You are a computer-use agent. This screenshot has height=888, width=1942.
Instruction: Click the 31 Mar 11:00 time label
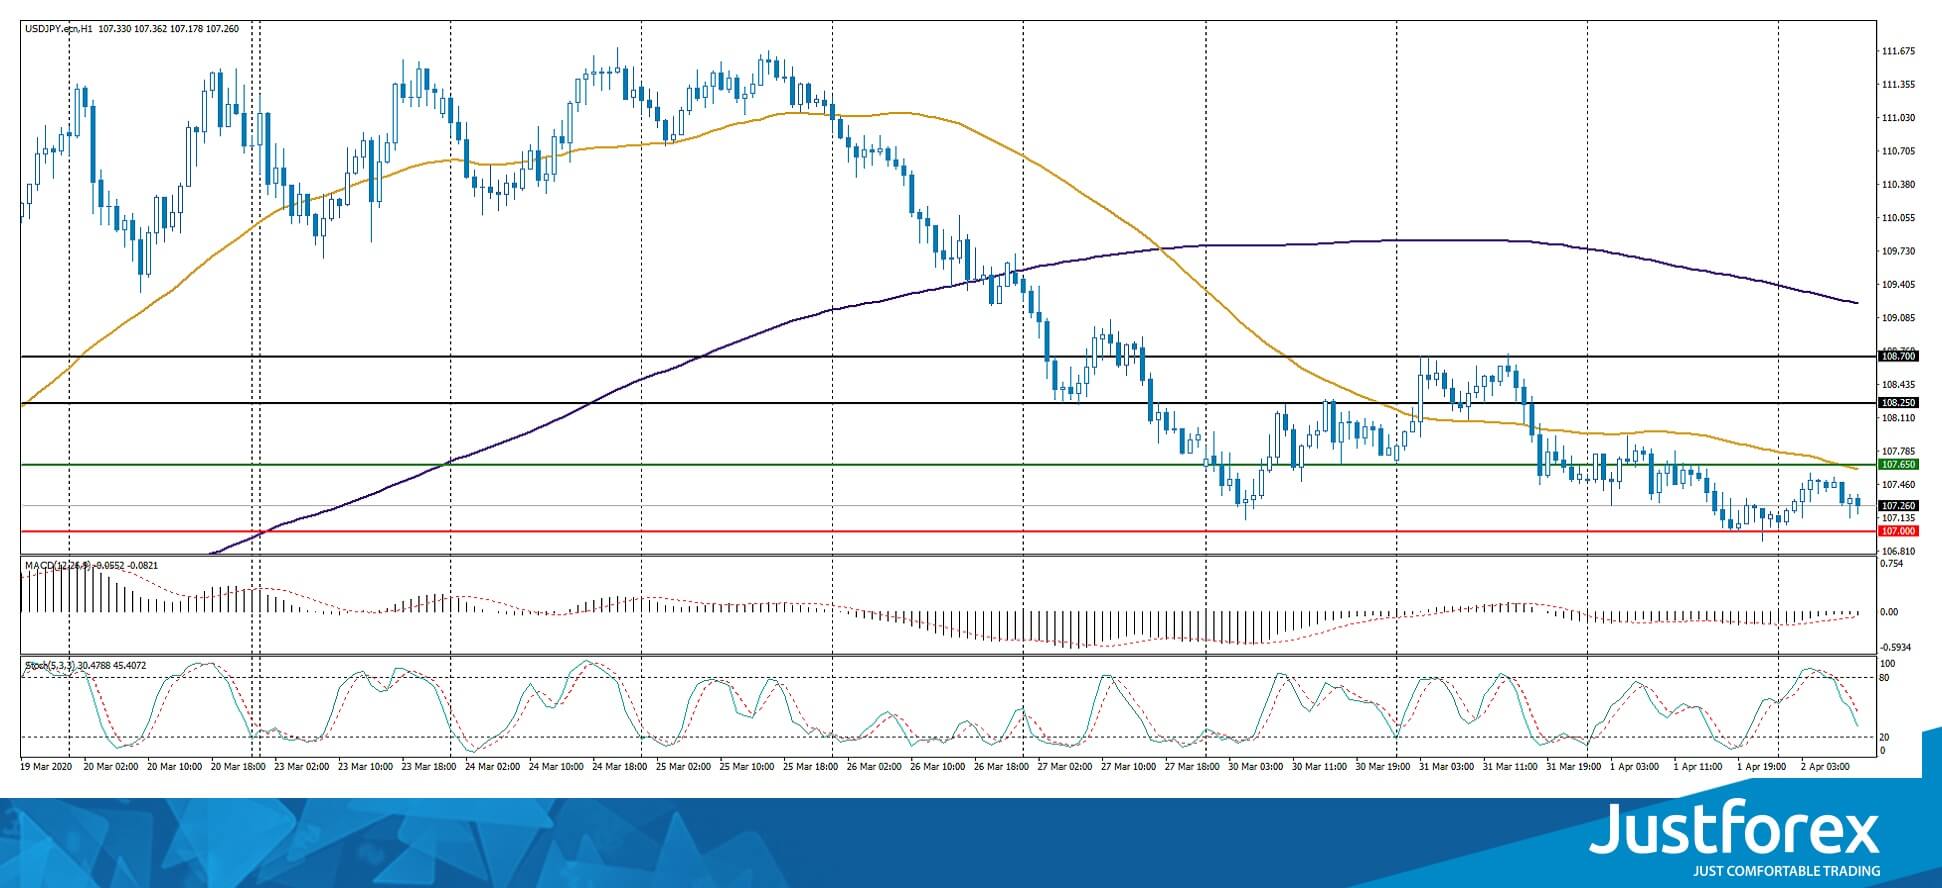[1512, 767]
